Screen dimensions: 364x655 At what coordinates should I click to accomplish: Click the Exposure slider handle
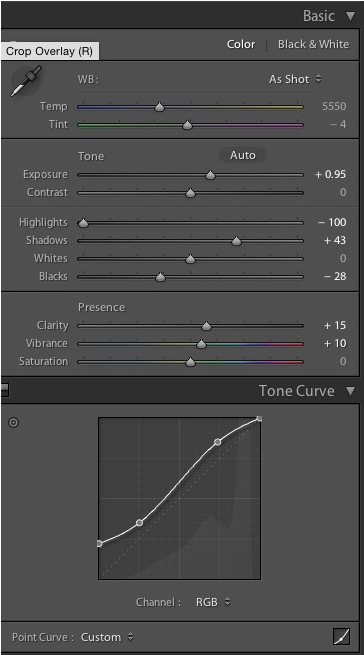pos(211,175)
